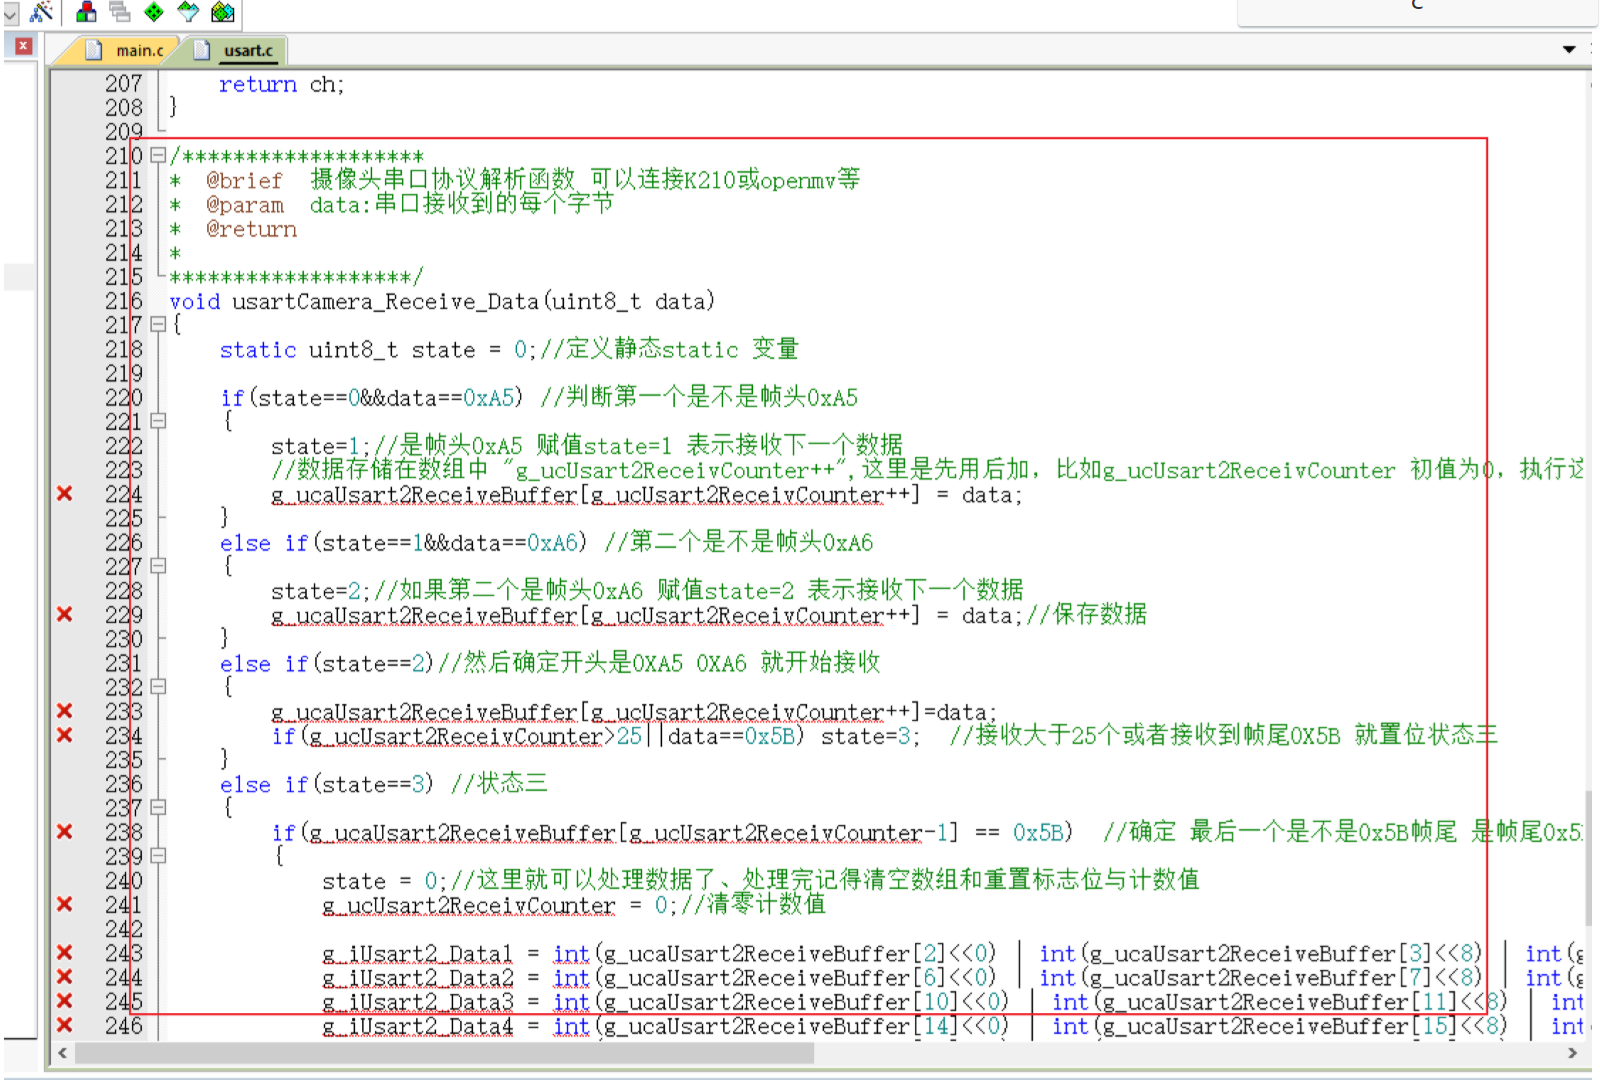Click g_iUsart2_Data3 variable on line 245
Screen dimensions: 1600x1081
tap(417, 1001)
